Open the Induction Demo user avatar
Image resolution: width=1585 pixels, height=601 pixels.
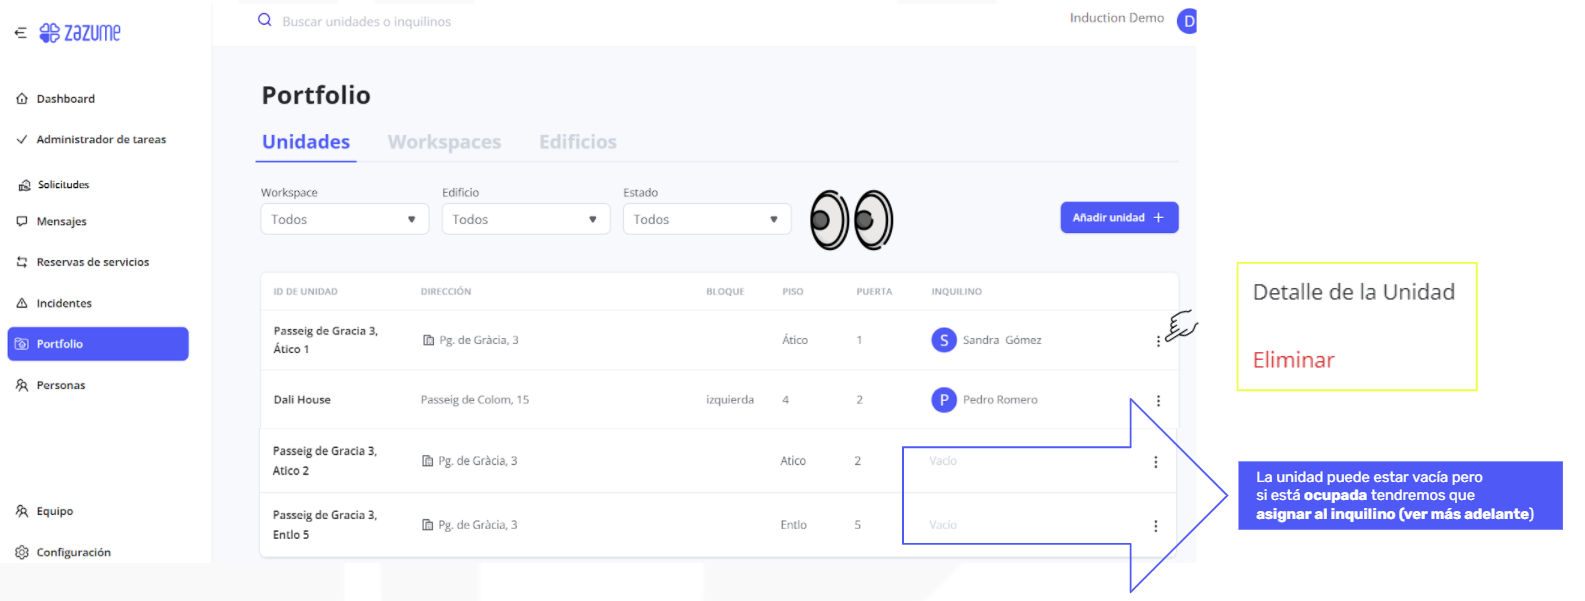coord(1187,21)
